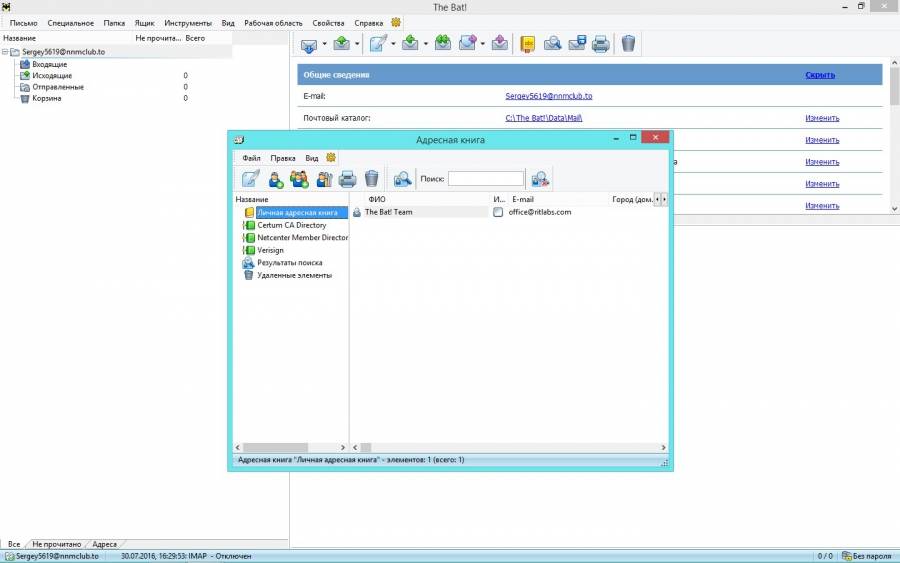Select the Certum CA Directory entry
The width and height of the screenshot is (900, 563).
pyautogui.click(x=291, y=225)
